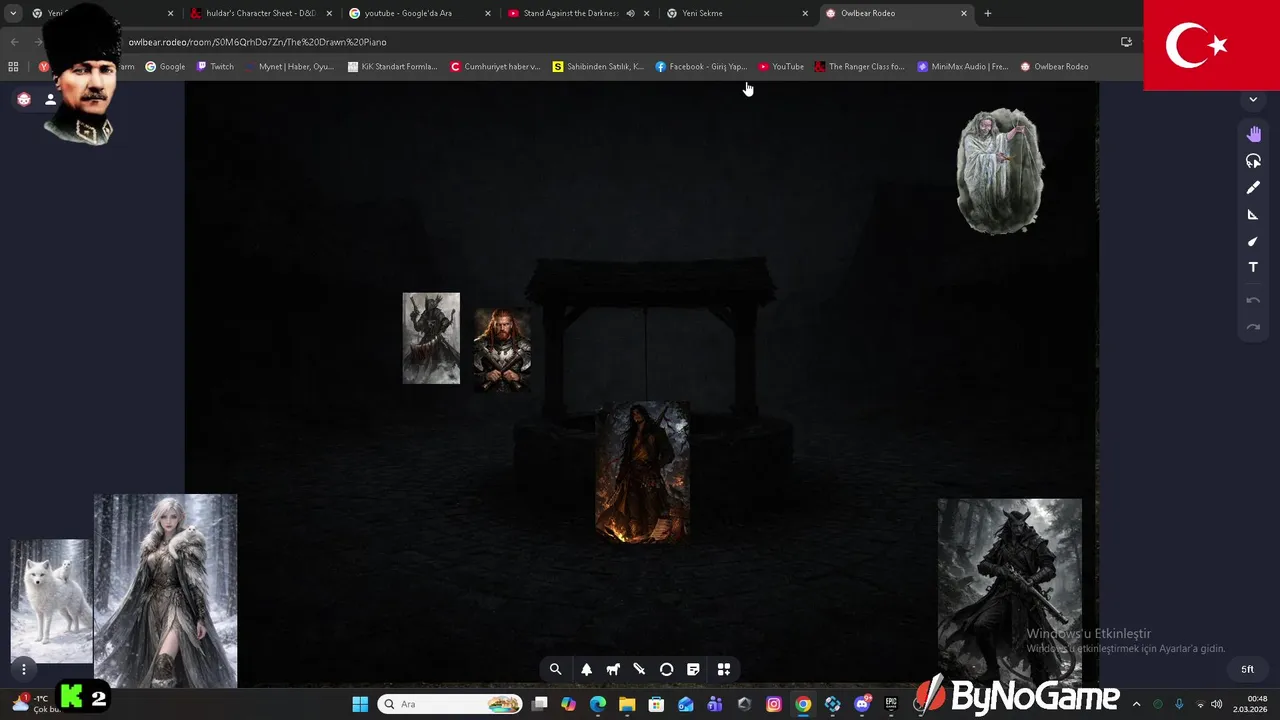The image size is (1280, 720).
Task: Select the hand move tool
Action: 1253,134
